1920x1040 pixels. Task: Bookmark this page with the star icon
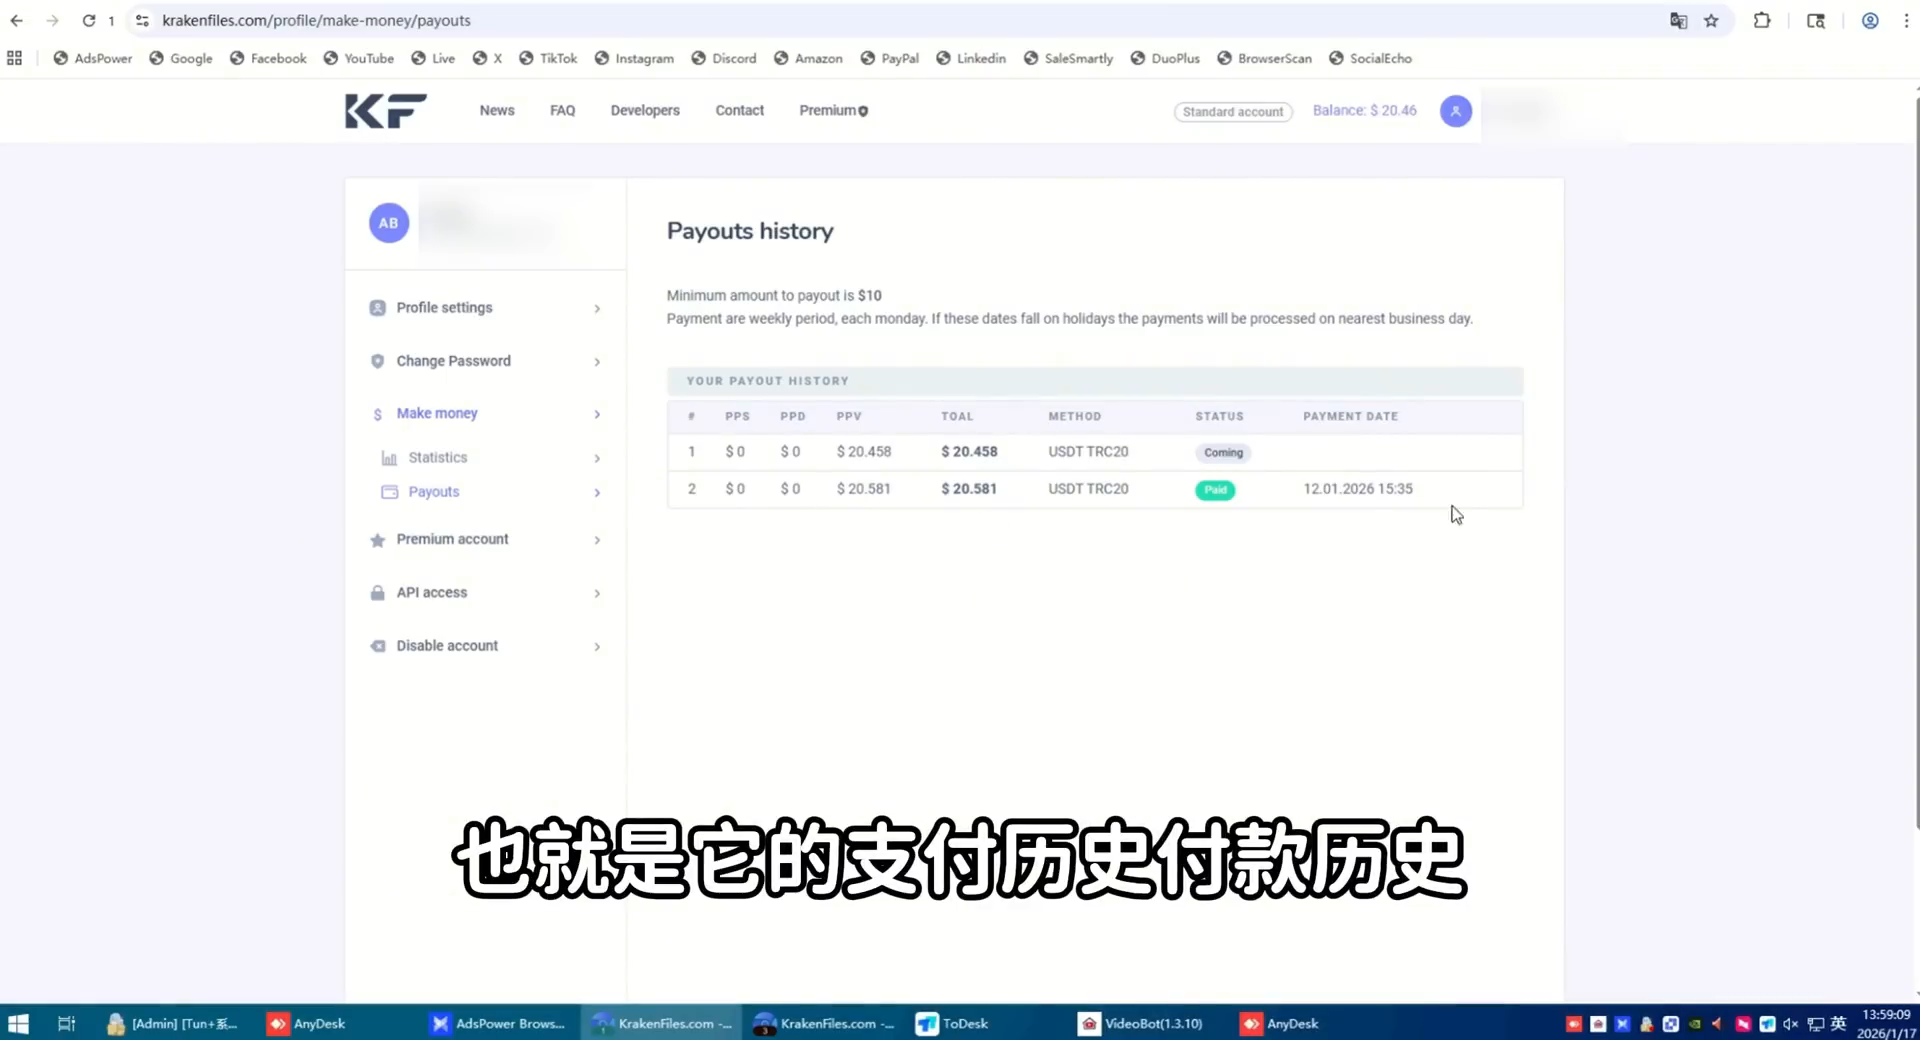[1711, 20]
